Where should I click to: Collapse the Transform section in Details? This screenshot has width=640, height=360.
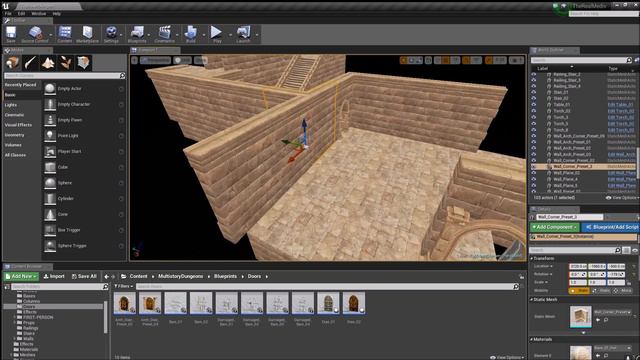coord(532,258)
